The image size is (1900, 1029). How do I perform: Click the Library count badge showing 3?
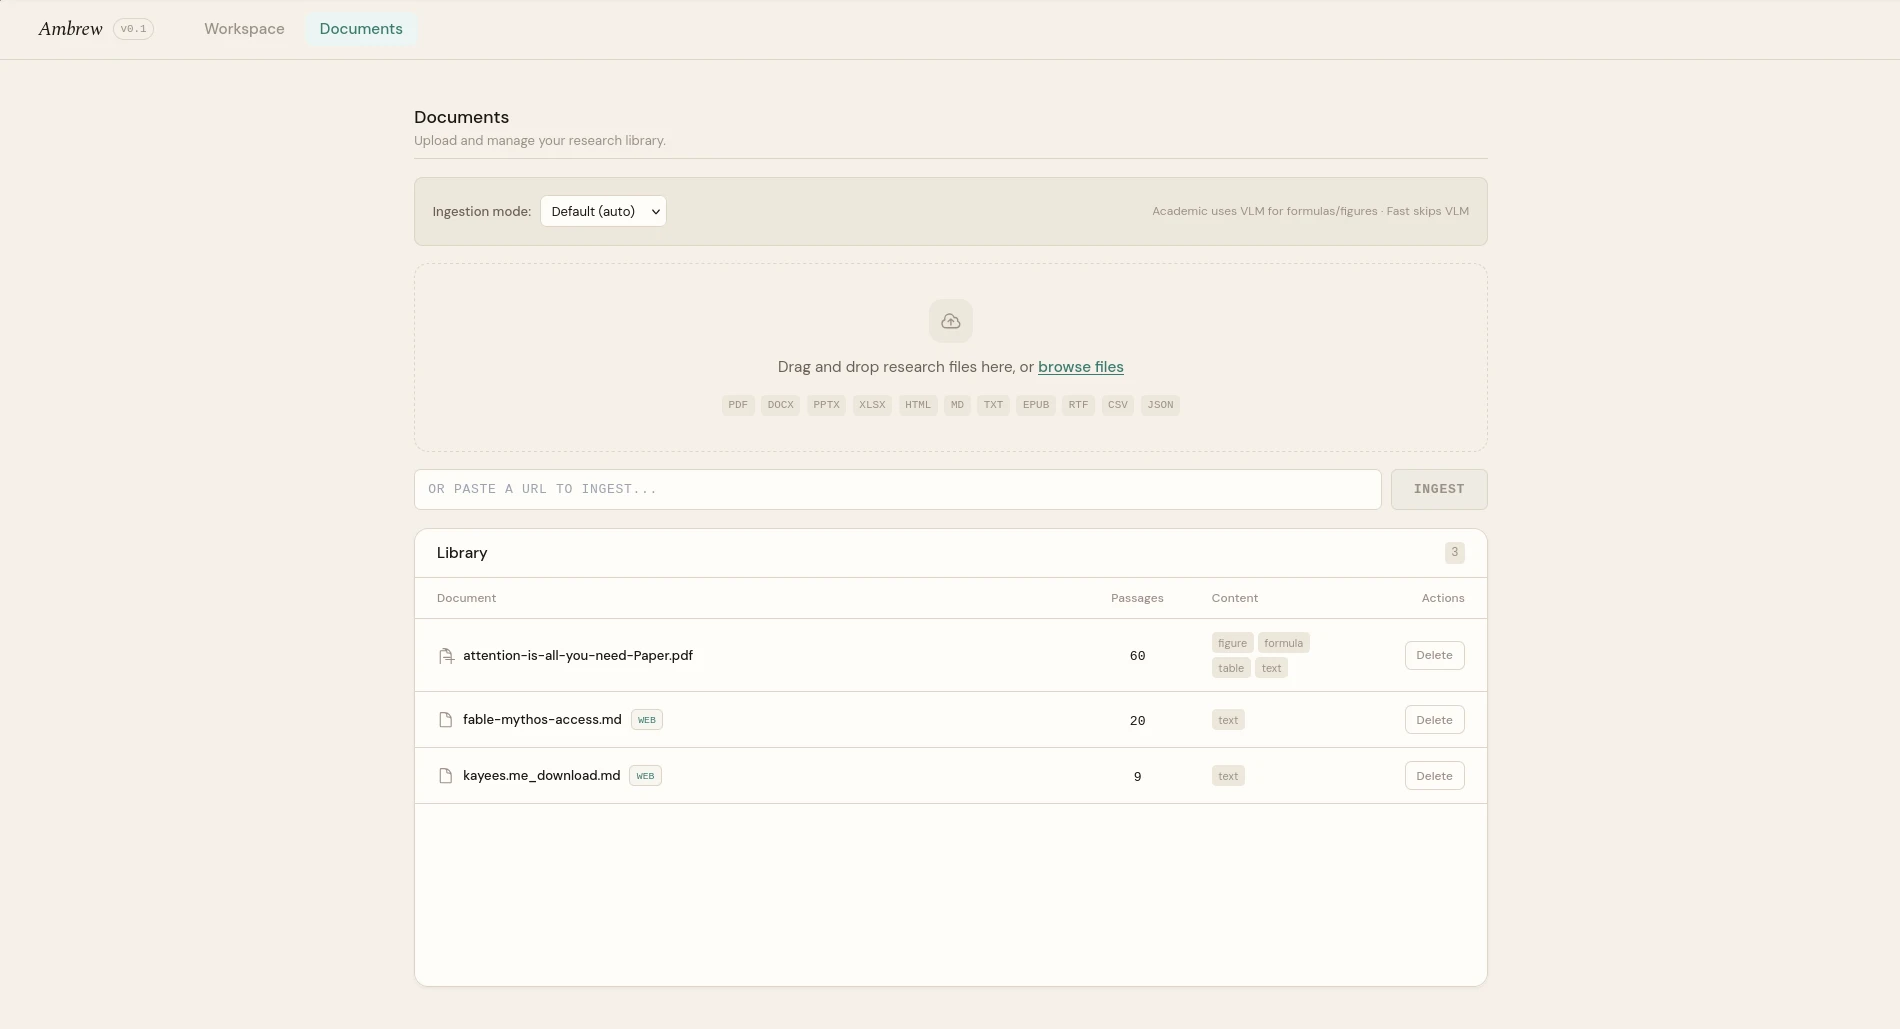tap(1454, 552)
